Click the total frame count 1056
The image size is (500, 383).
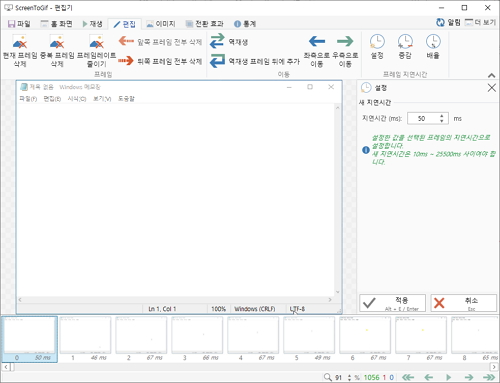(372, 377)
